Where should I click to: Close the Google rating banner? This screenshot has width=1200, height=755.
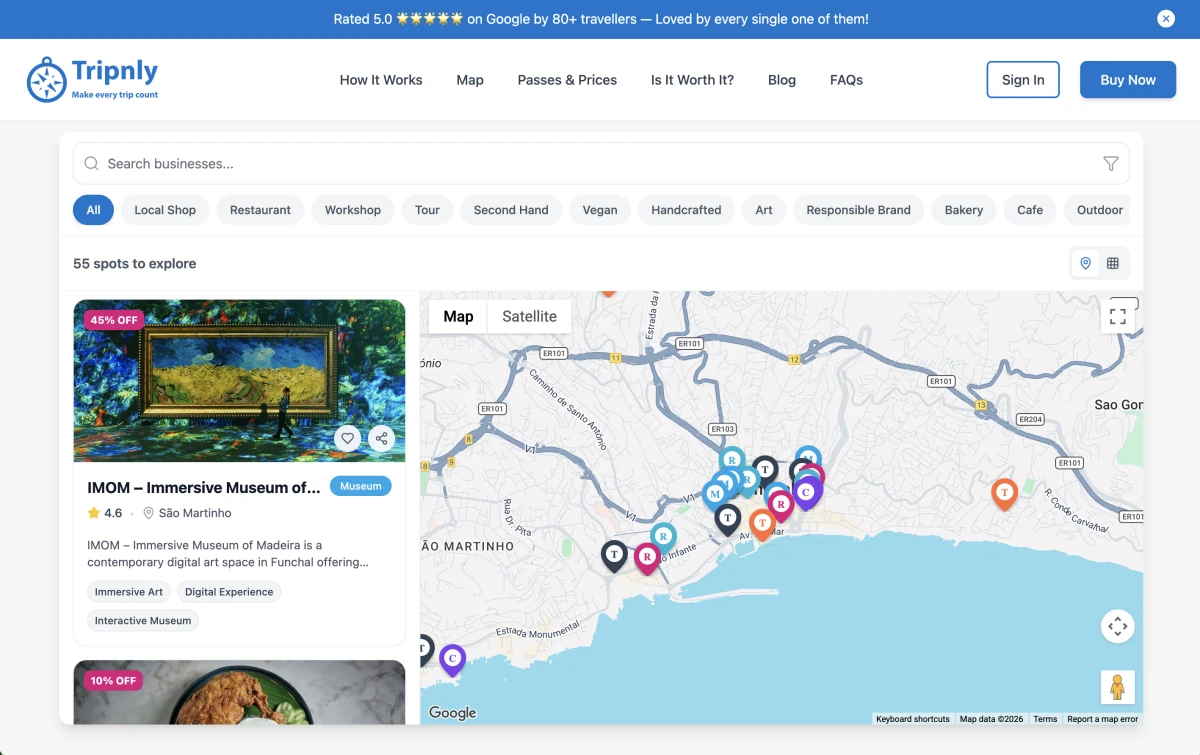point(1166,19)
